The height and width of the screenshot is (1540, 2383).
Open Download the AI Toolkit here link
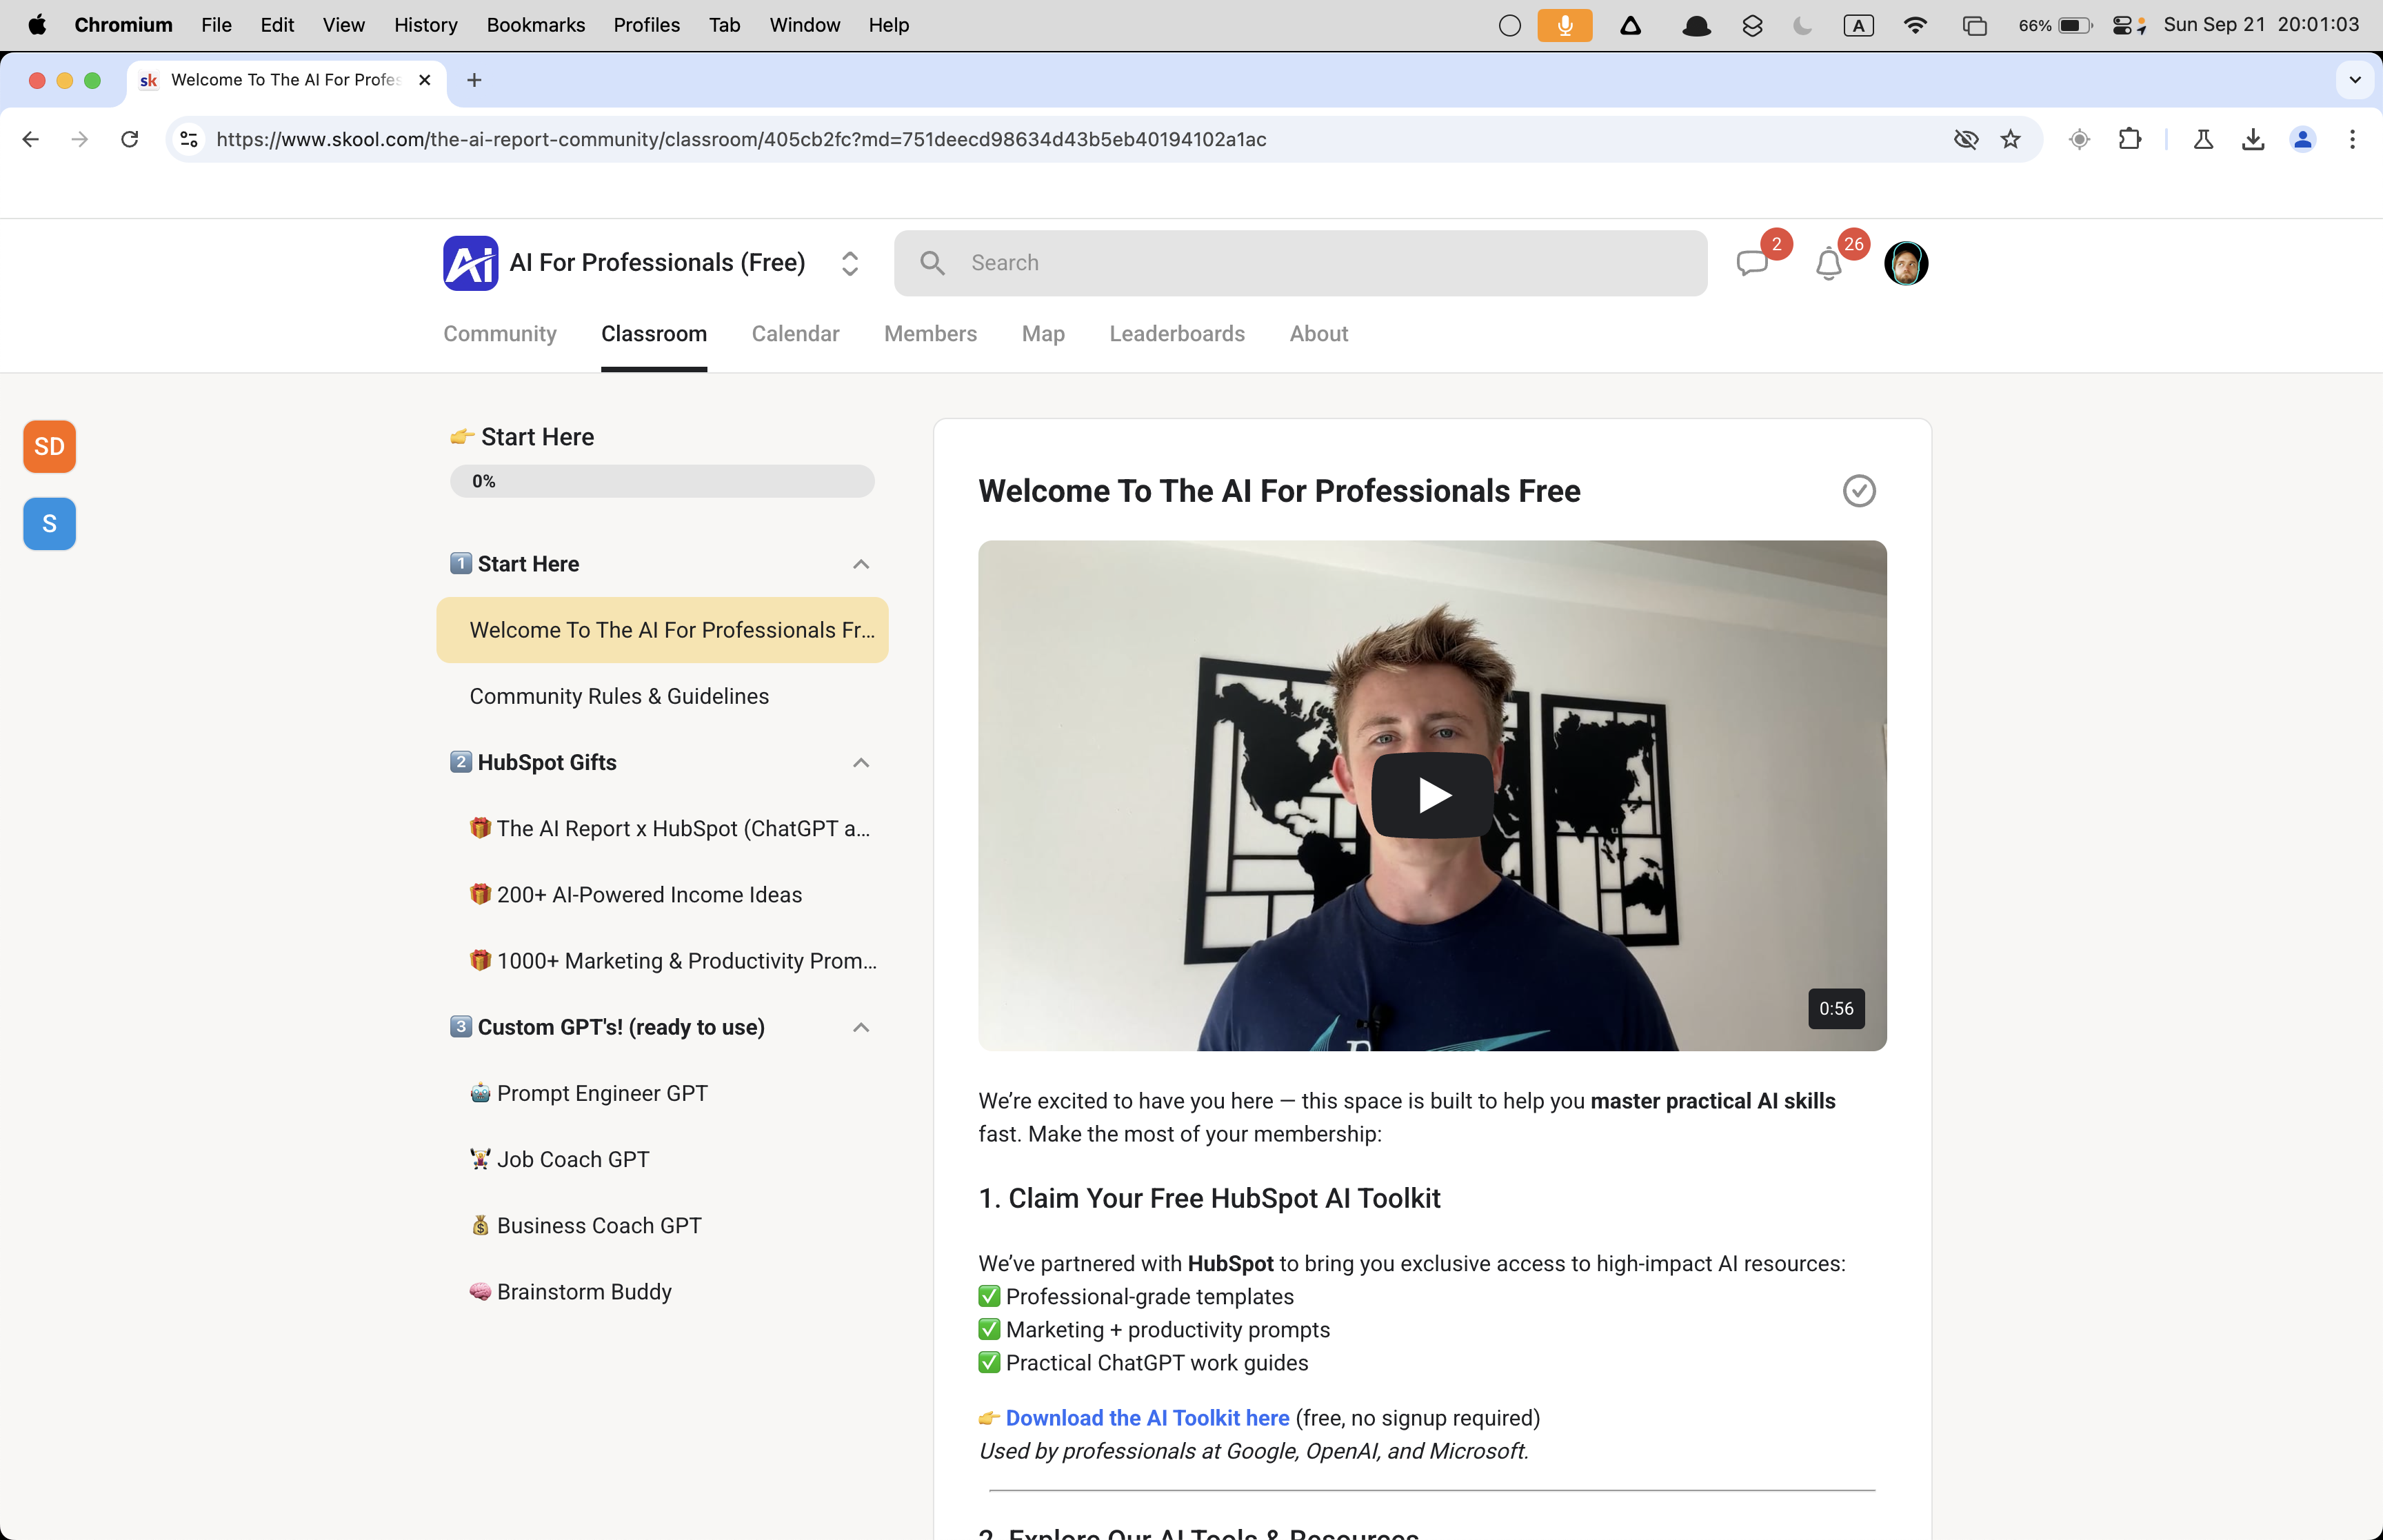1147,1418
